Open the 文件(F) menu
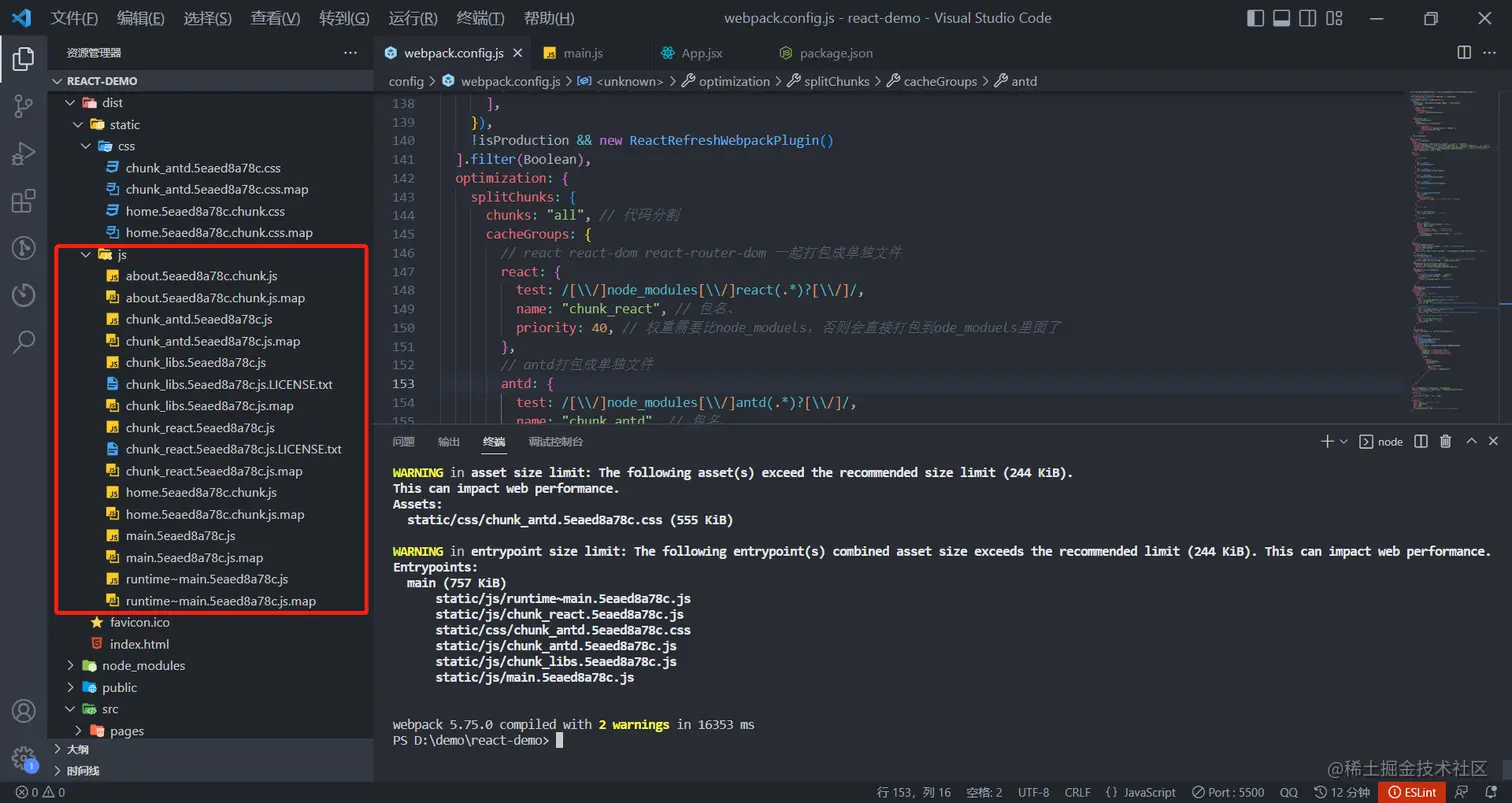Screen dimensions: 1512x803 (74, 18)
